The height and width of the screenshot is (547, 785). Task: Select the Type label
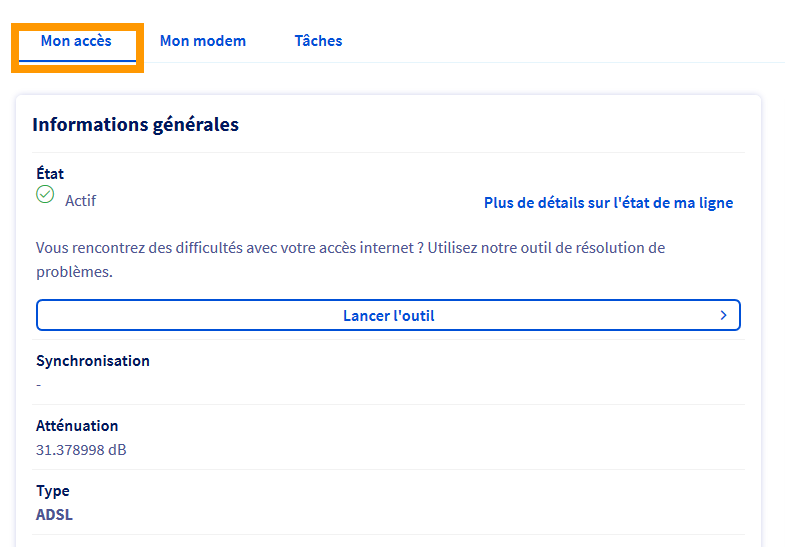(x=53, y=491)
